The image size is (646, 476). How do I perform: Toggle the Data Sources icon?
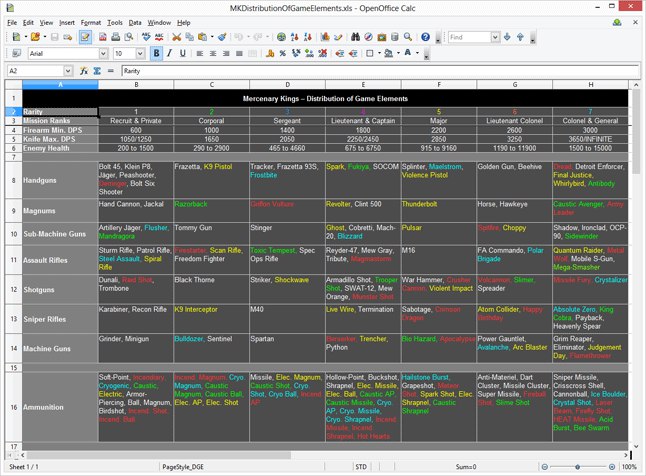(x=395, y=37)
